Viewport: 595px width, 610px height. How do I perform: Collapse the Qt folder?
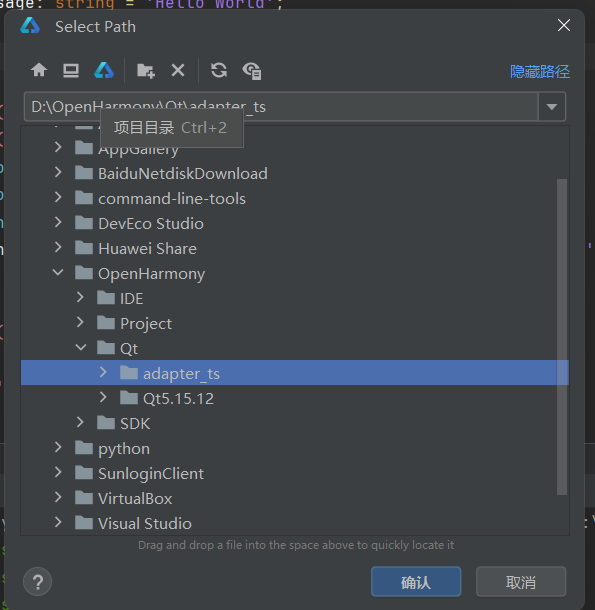[x=81, y=347]
